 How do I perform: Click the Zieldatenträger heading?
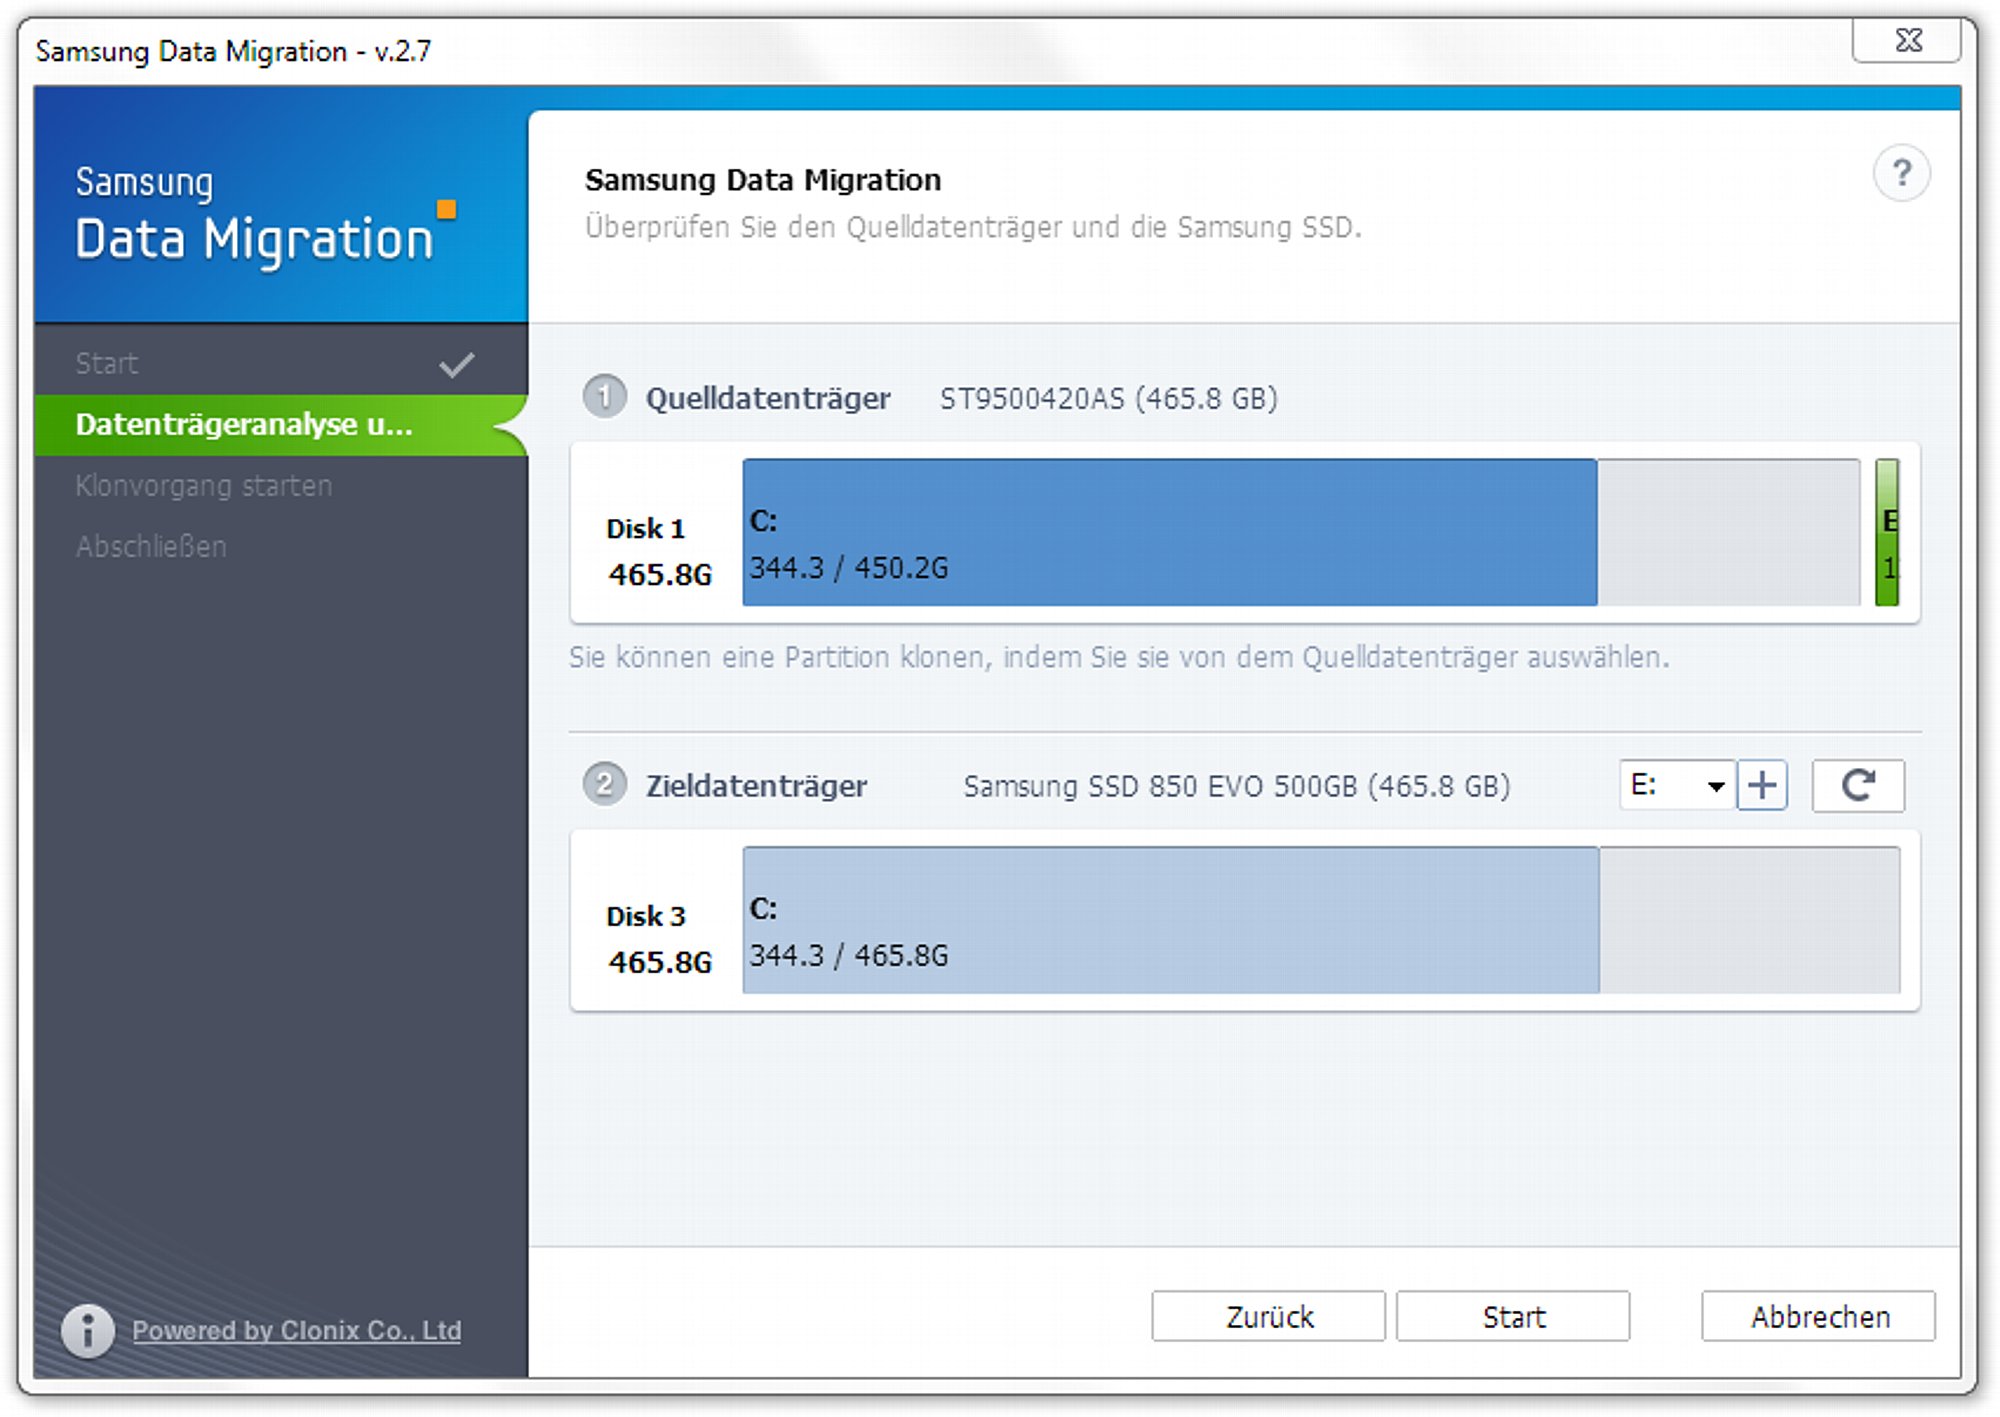(x=756, y=786)
